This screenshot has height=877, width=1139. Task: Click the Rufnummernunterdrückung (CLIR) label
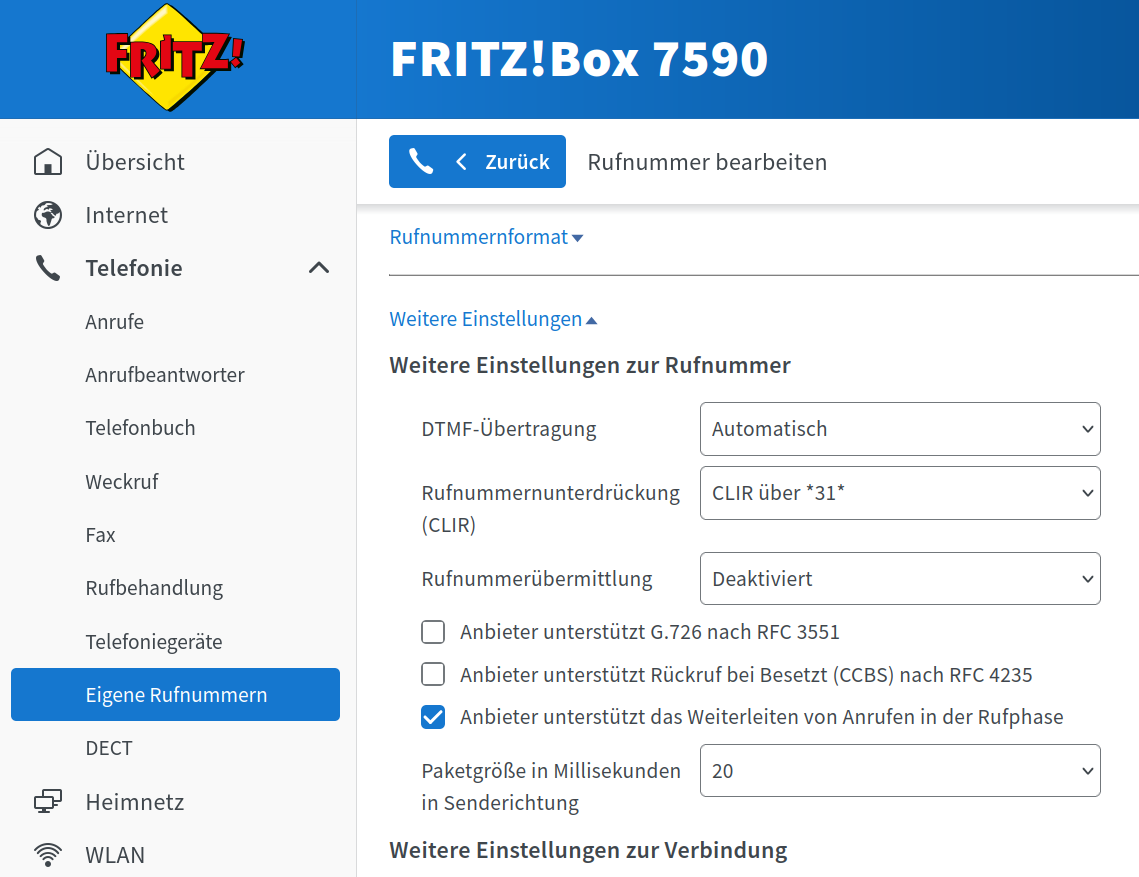(551, 509)
